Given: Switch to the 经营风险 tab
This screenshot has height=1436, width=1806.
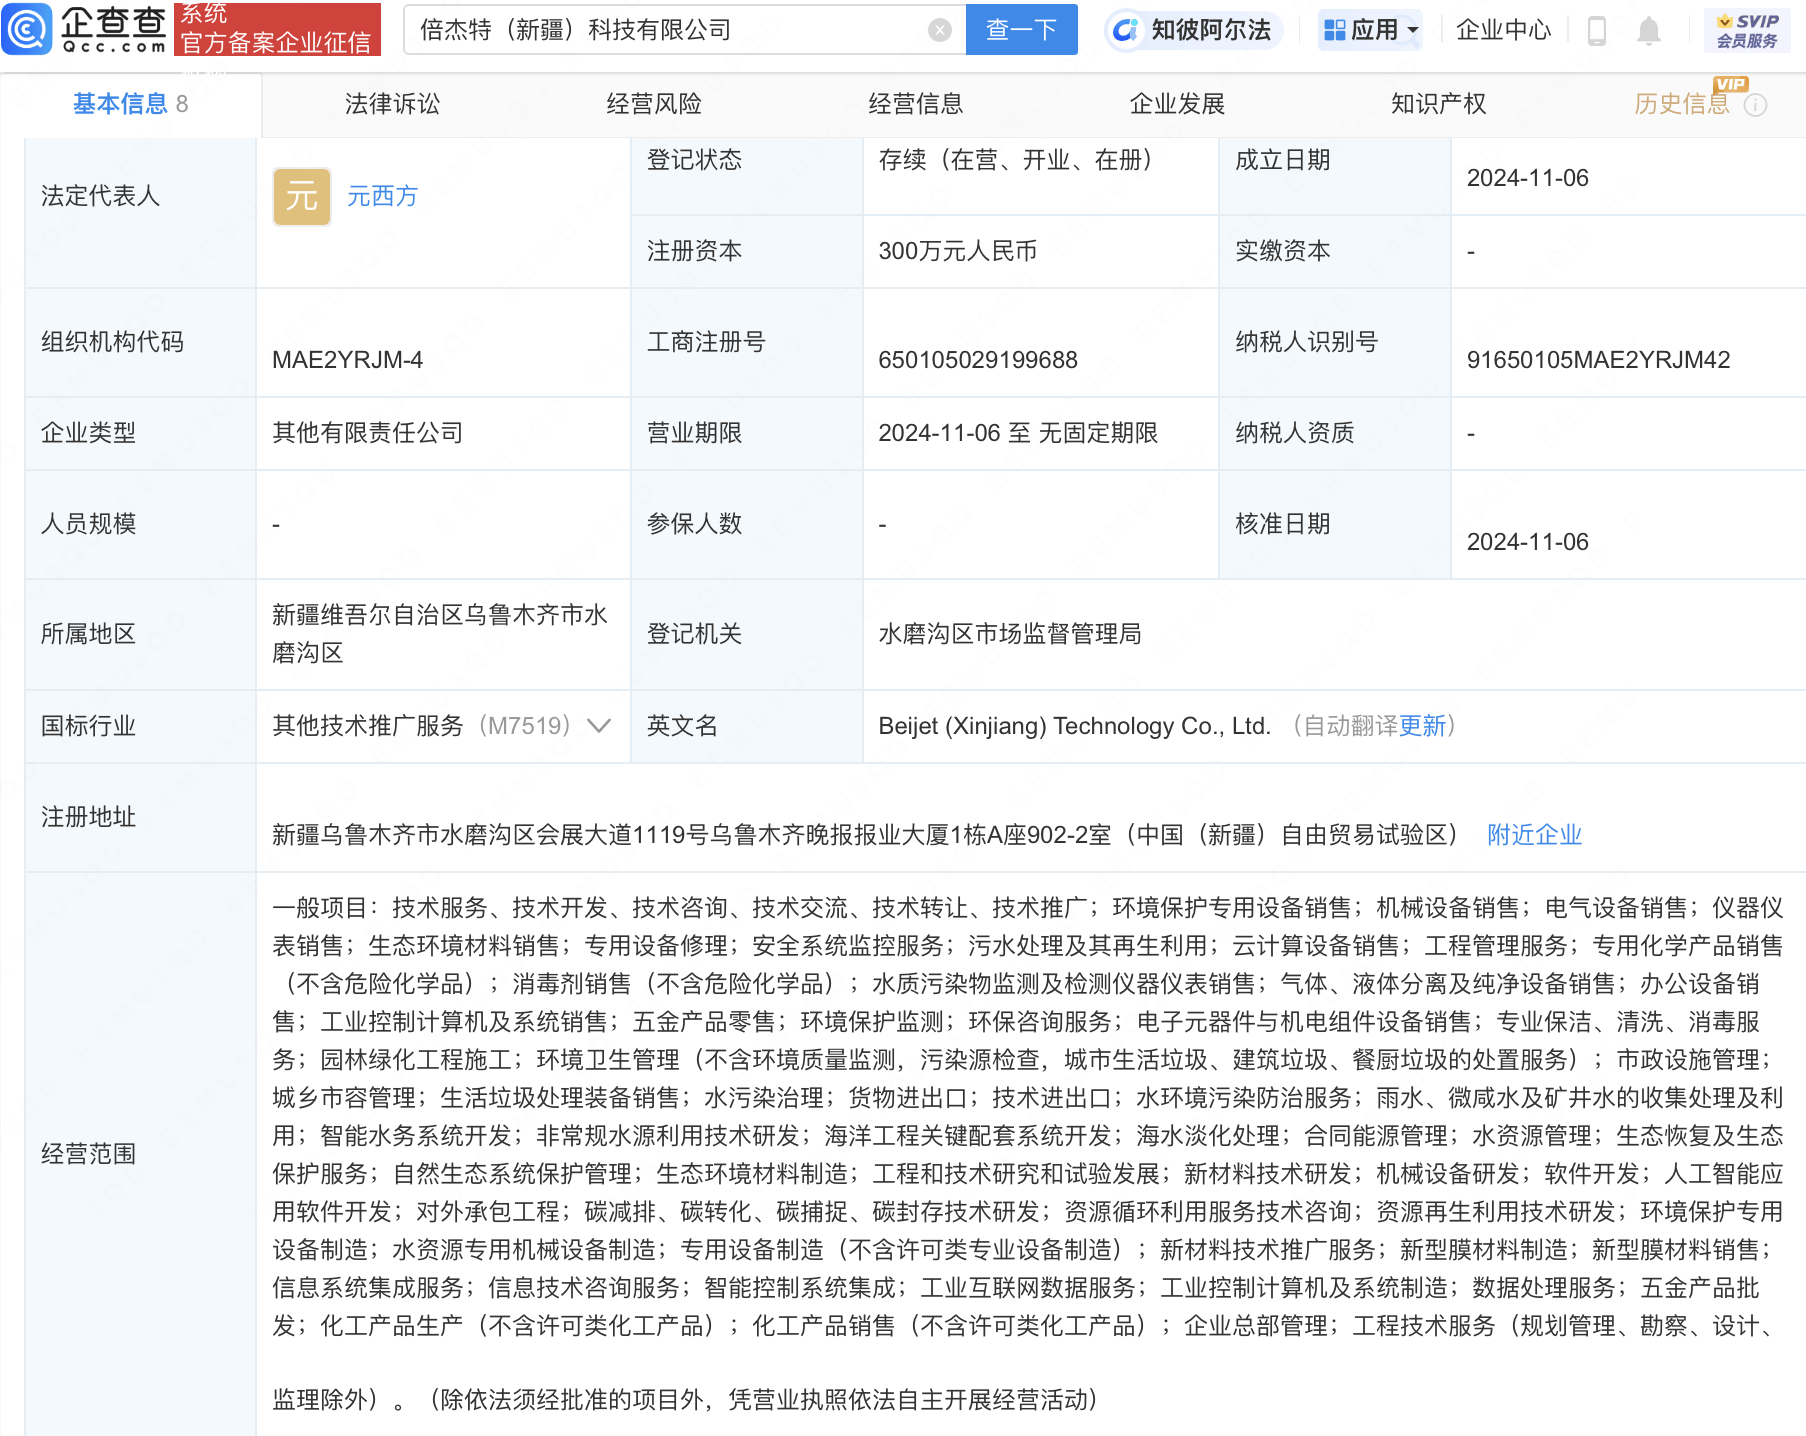Looking at the screenshot, I should click(x=654, y=104).
